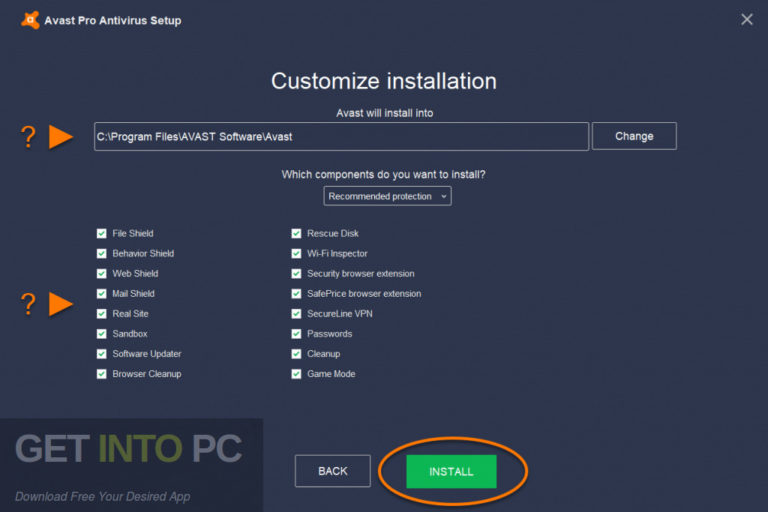Disable the Cleanup checkbox

pyautogui.click(x=296, y=354)
